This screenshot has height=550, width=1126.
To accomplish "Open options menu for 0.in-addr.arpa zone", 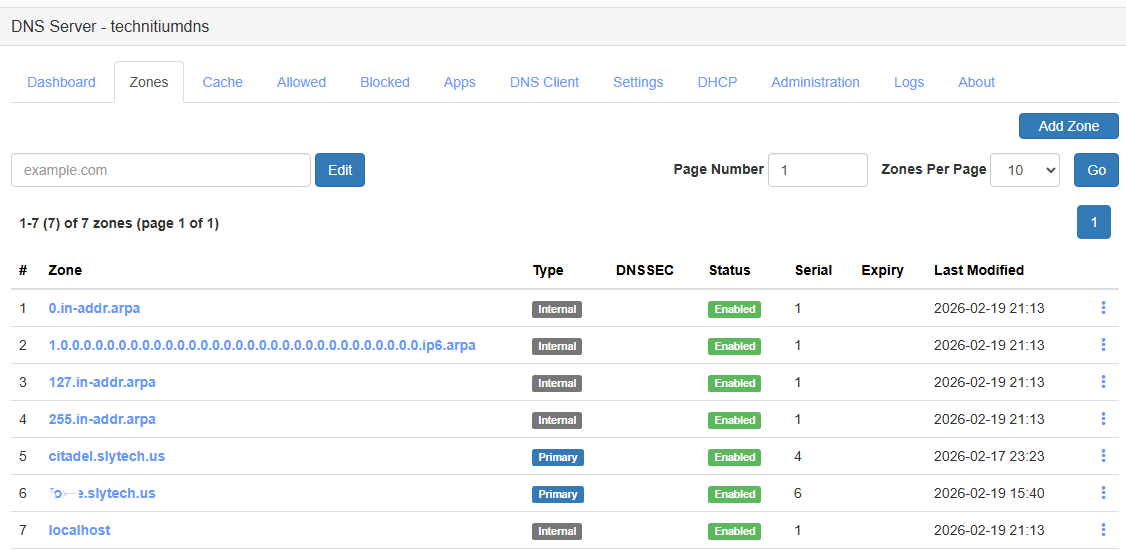I will (x=1103, y=308).
